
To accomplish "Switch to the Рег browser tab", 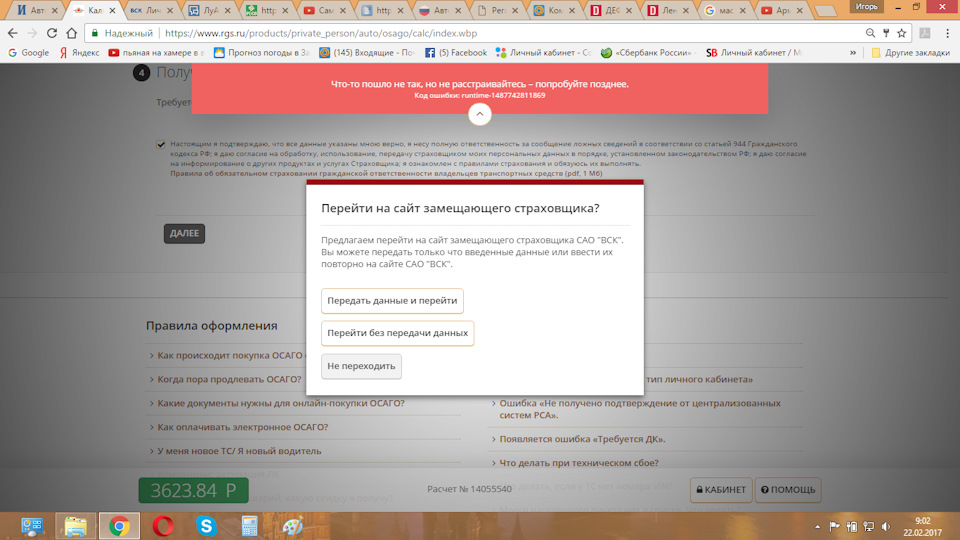I will click(x=496, y=10).
